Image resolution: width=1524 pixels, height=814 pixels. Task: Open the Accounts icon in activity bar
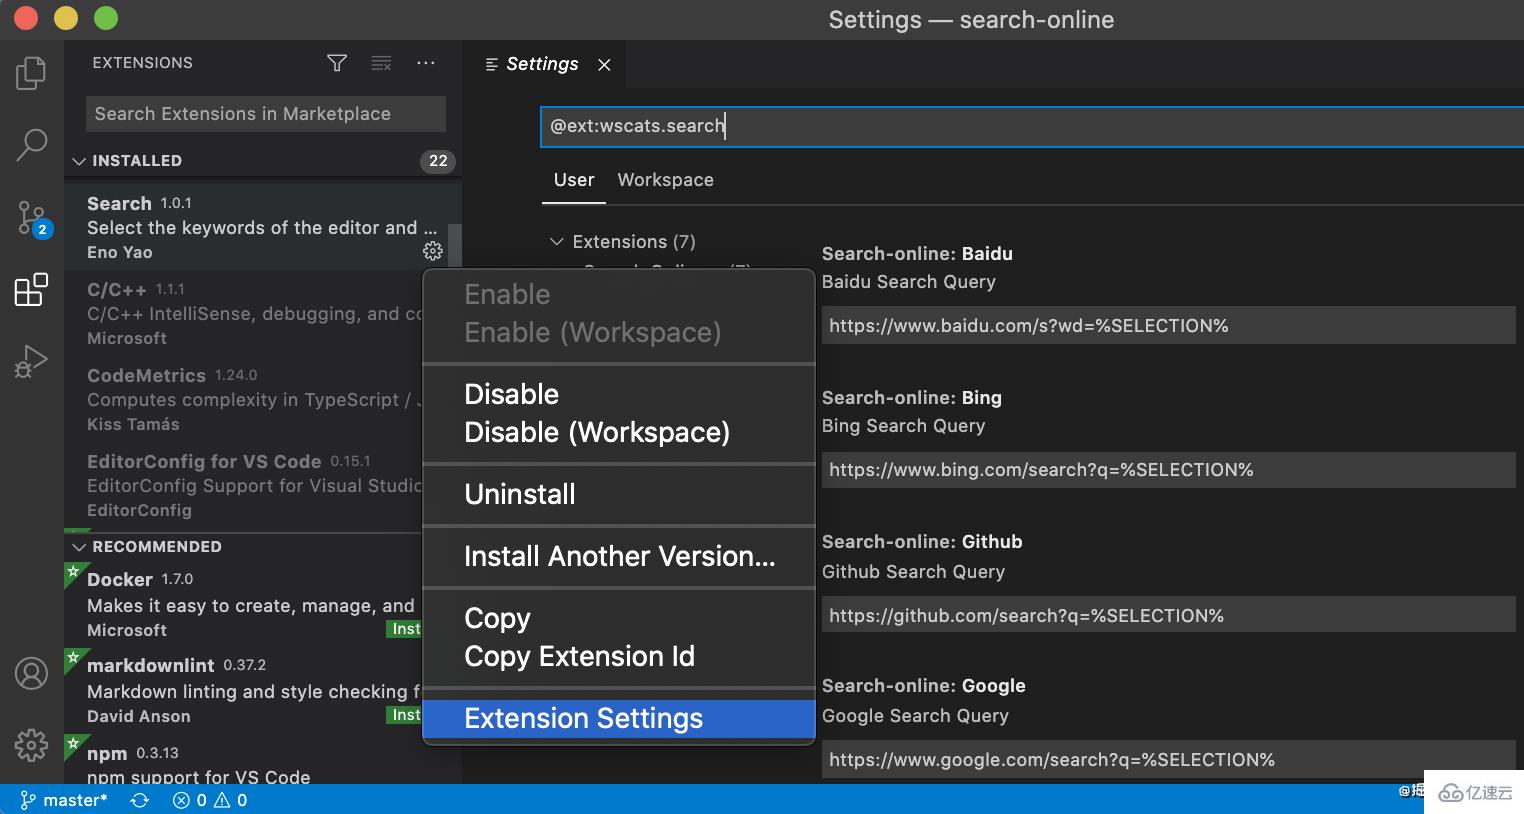point(31,674)
